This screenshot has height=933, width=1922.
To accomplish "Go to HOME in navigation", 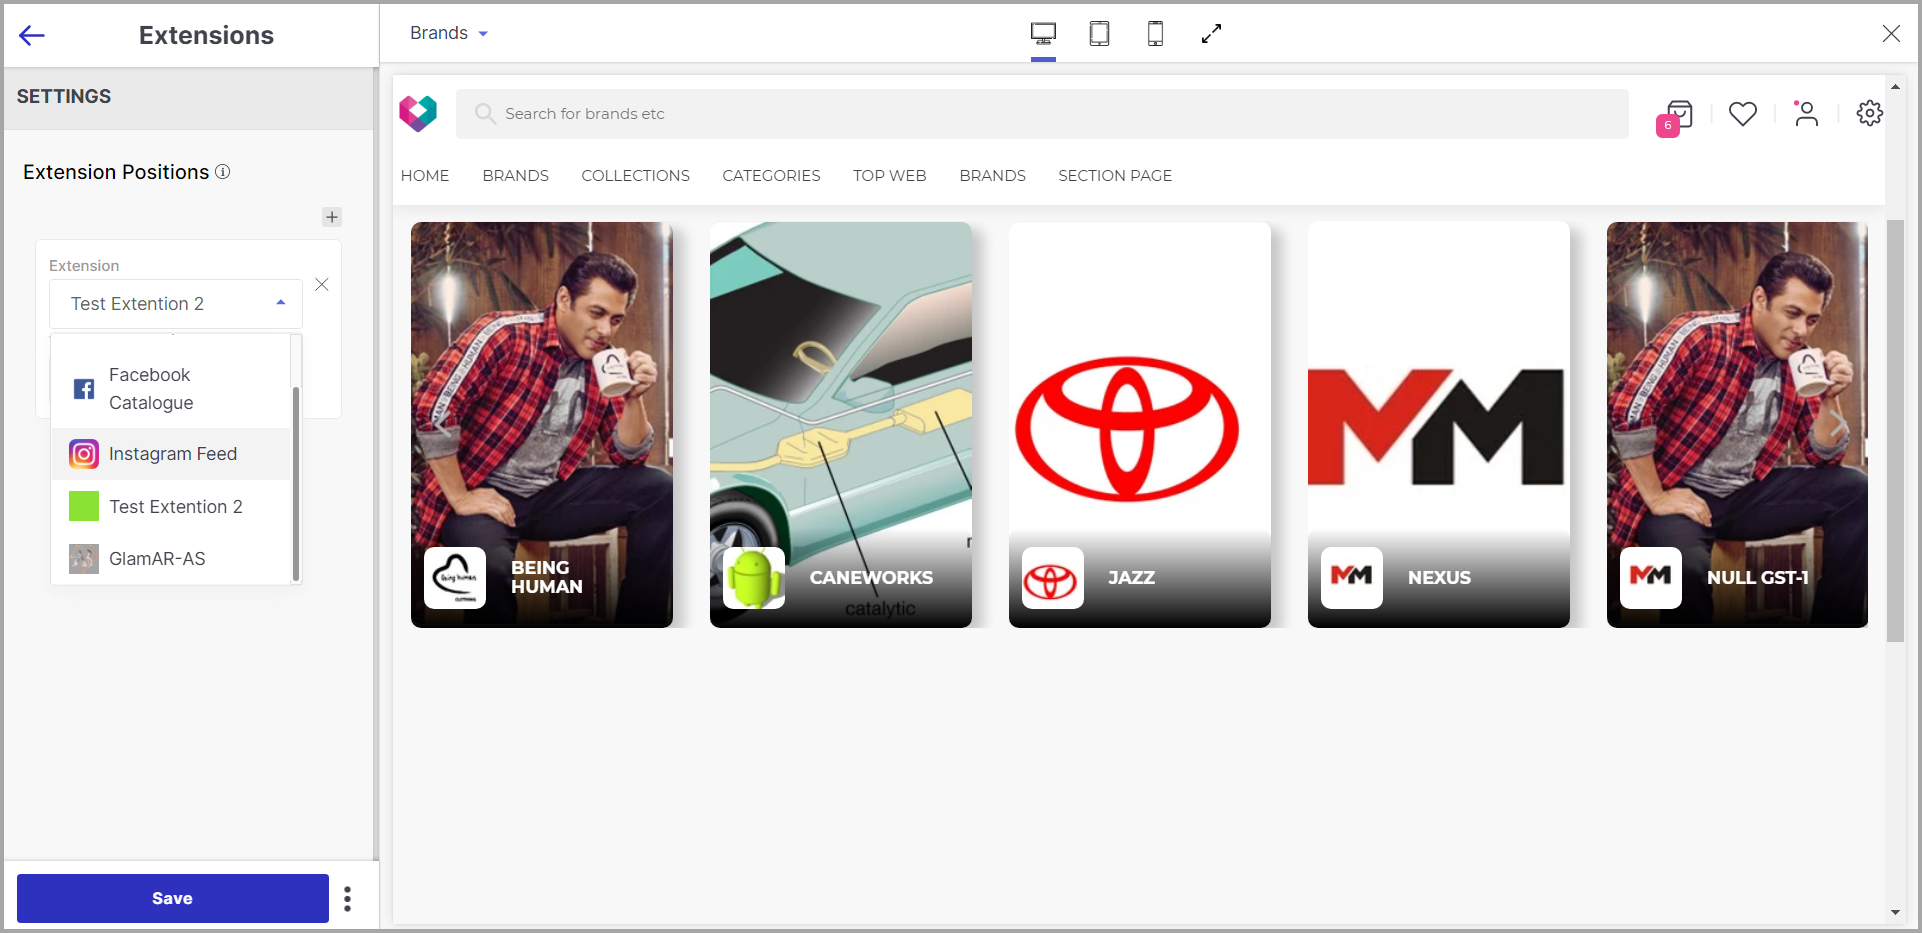I will tap(425, 176).
